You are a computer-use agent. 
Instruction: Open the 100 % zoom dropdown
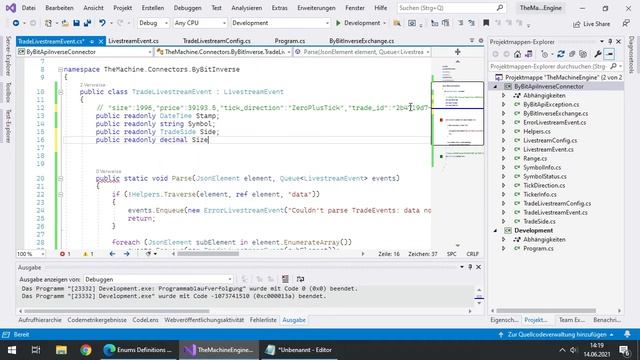point(31,254)
